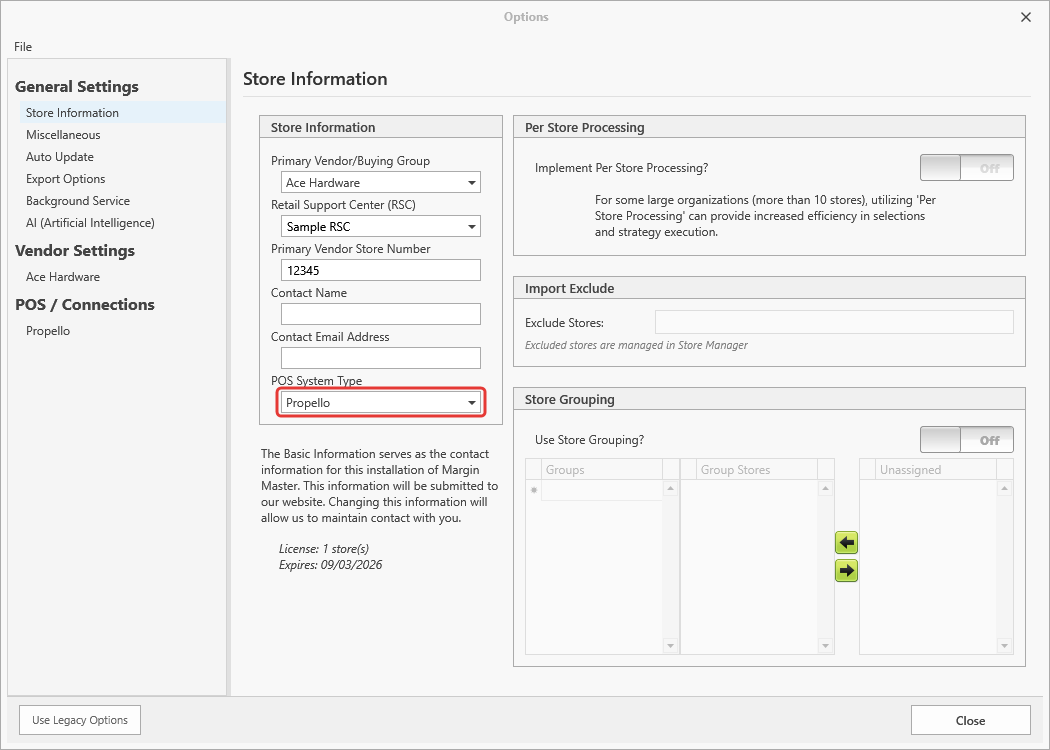Click Unassigned list scroll down arrow

pos(1004,646)
